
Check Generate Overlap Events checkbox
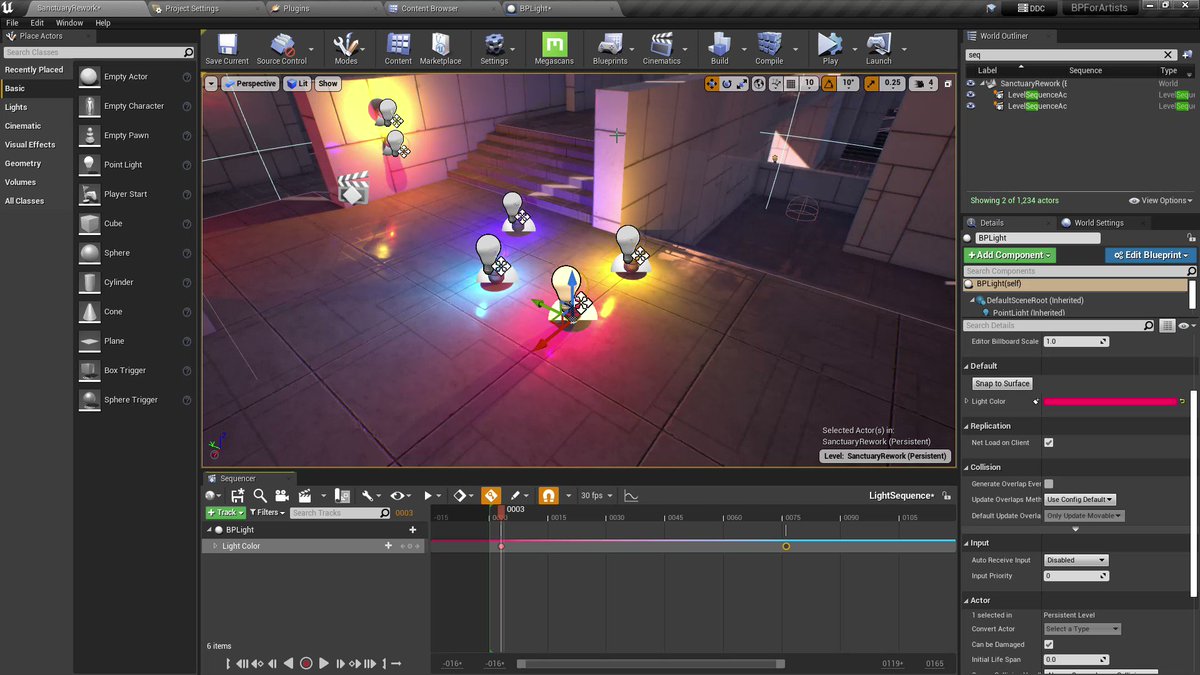tap(1049, 483)
